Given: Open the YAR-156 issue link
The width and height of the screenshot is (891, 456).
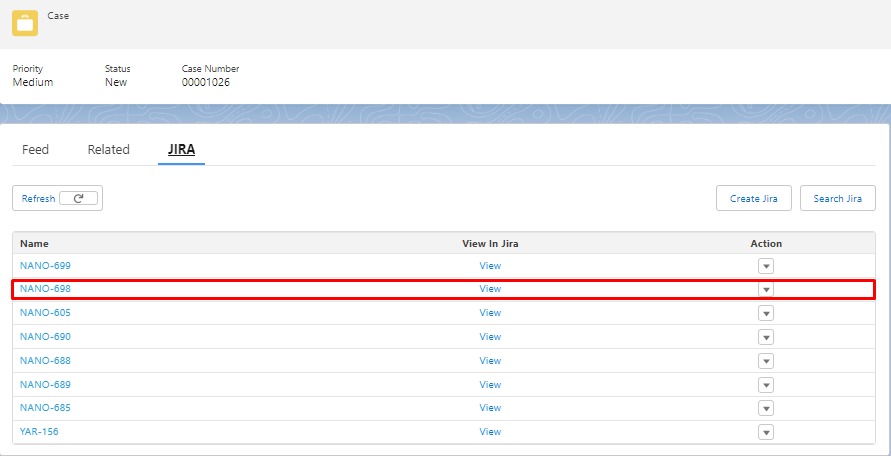Looking at the screenshot, I should [39, 432].
